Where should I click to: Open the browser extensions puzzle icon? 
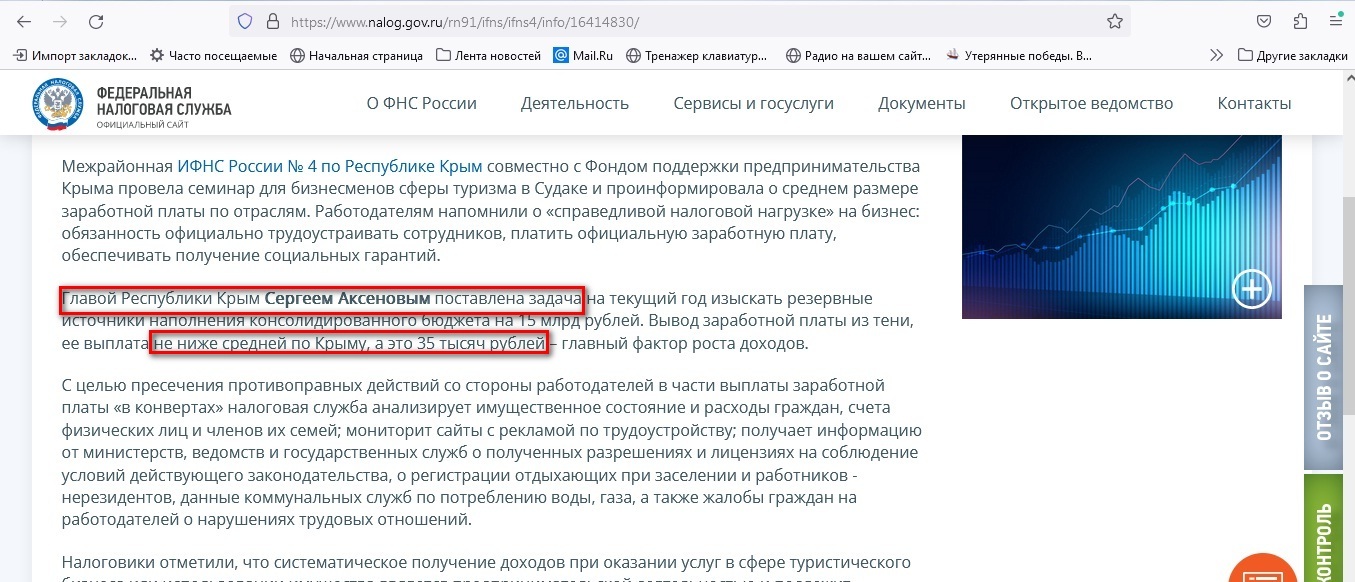click(x=1300, y=21)
